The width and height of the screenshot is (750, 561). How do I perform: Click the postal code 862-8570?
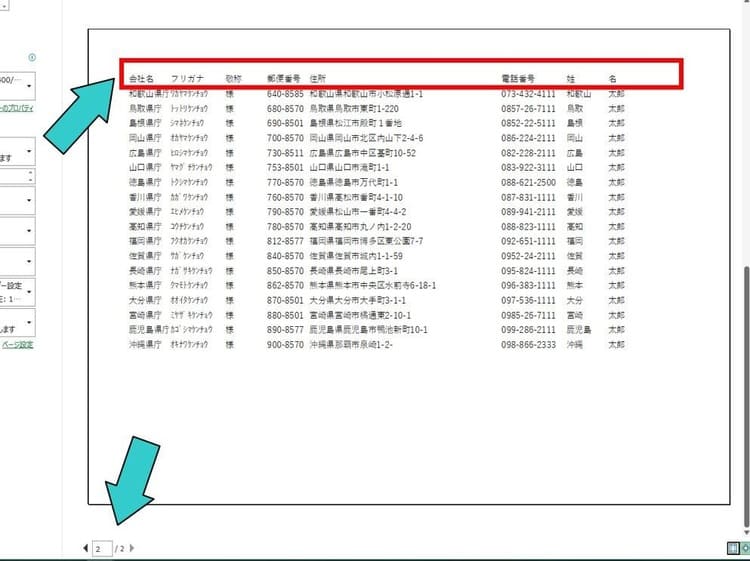[285, 286]
